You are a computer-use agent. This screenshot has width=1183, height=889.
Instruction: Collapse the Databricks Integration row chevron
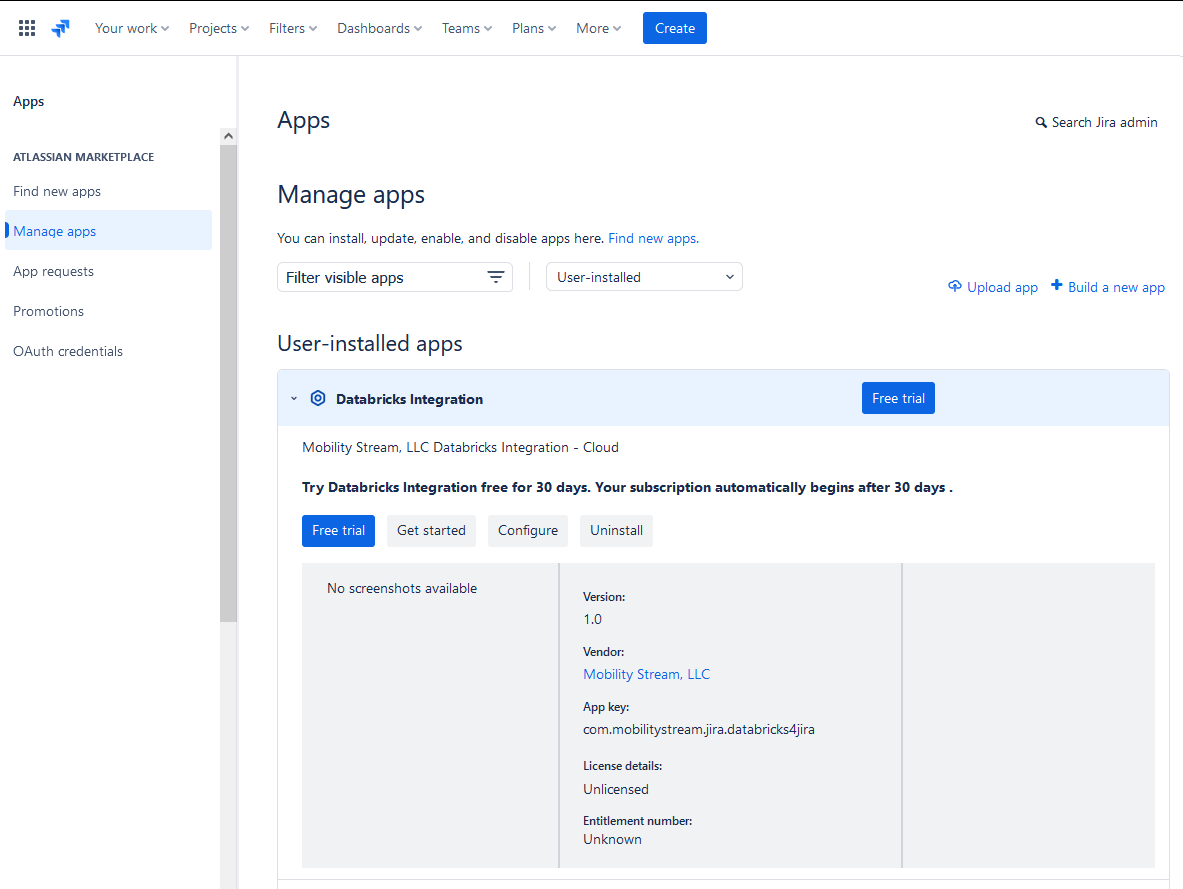coord(294,398)
